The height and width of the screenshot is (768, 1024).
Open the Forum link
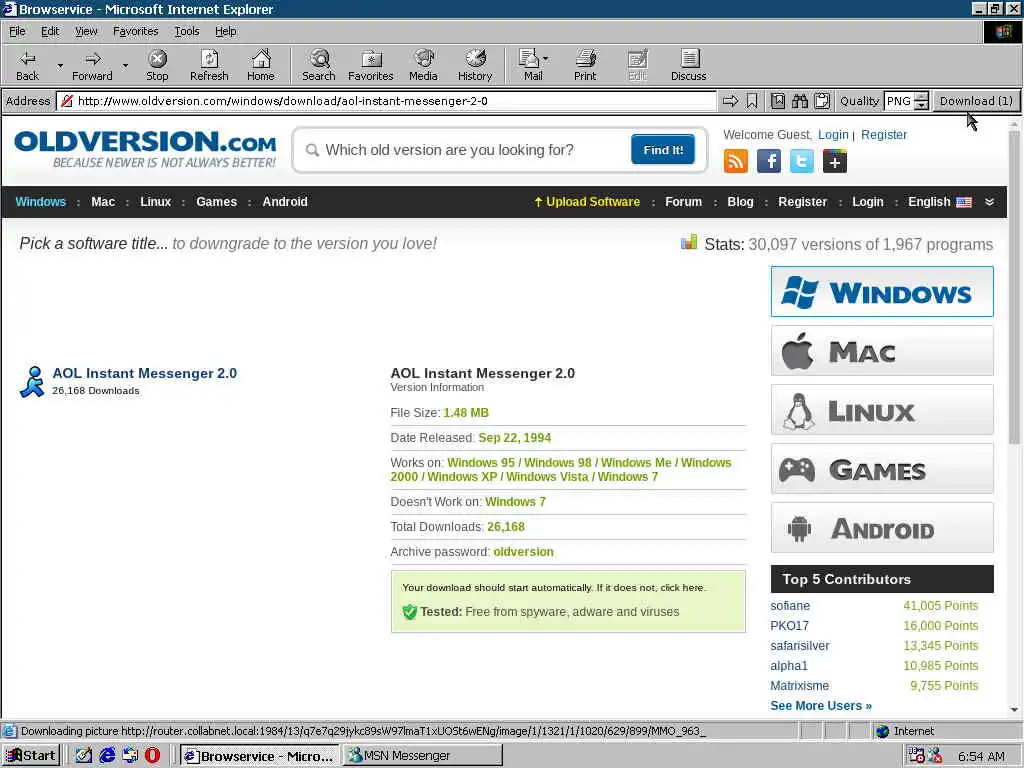(x=683, y=202)
